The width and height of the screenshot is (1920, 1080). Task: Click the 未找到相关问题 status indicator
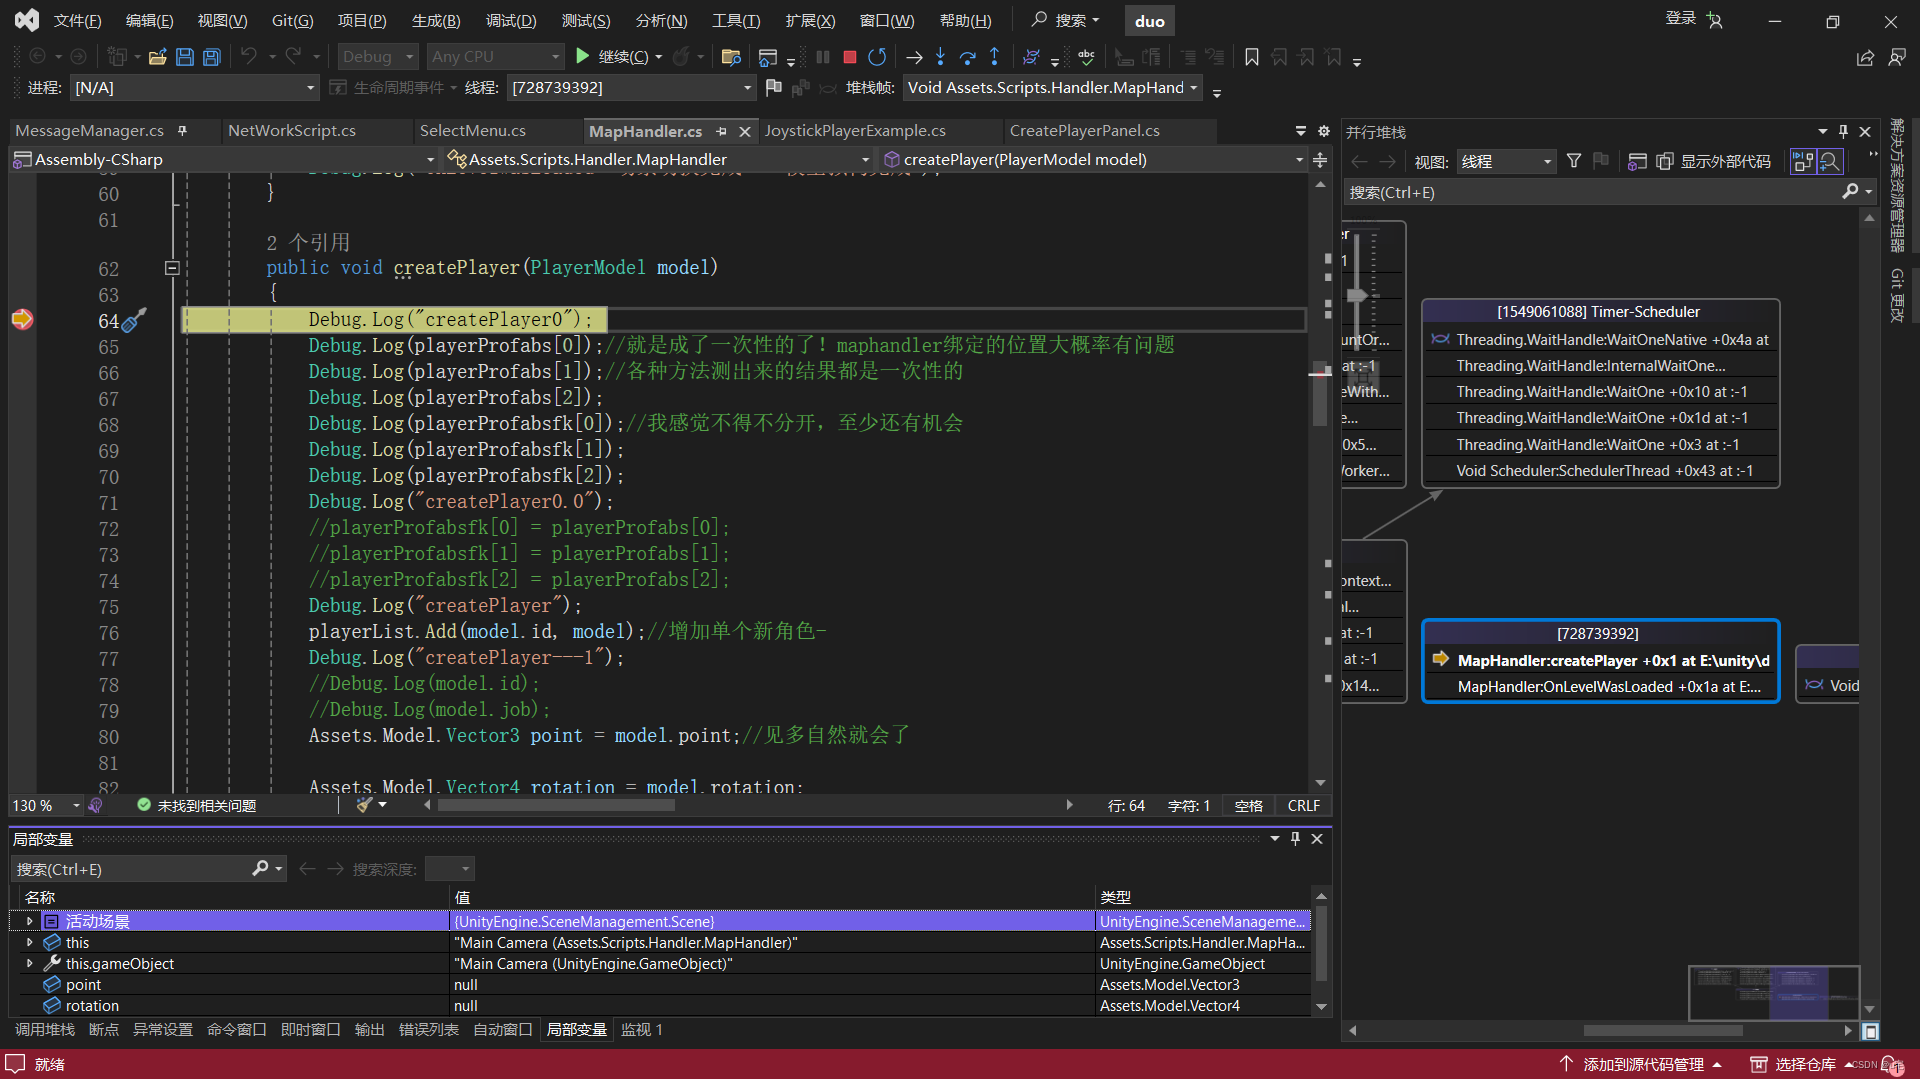tap(197, 805)
